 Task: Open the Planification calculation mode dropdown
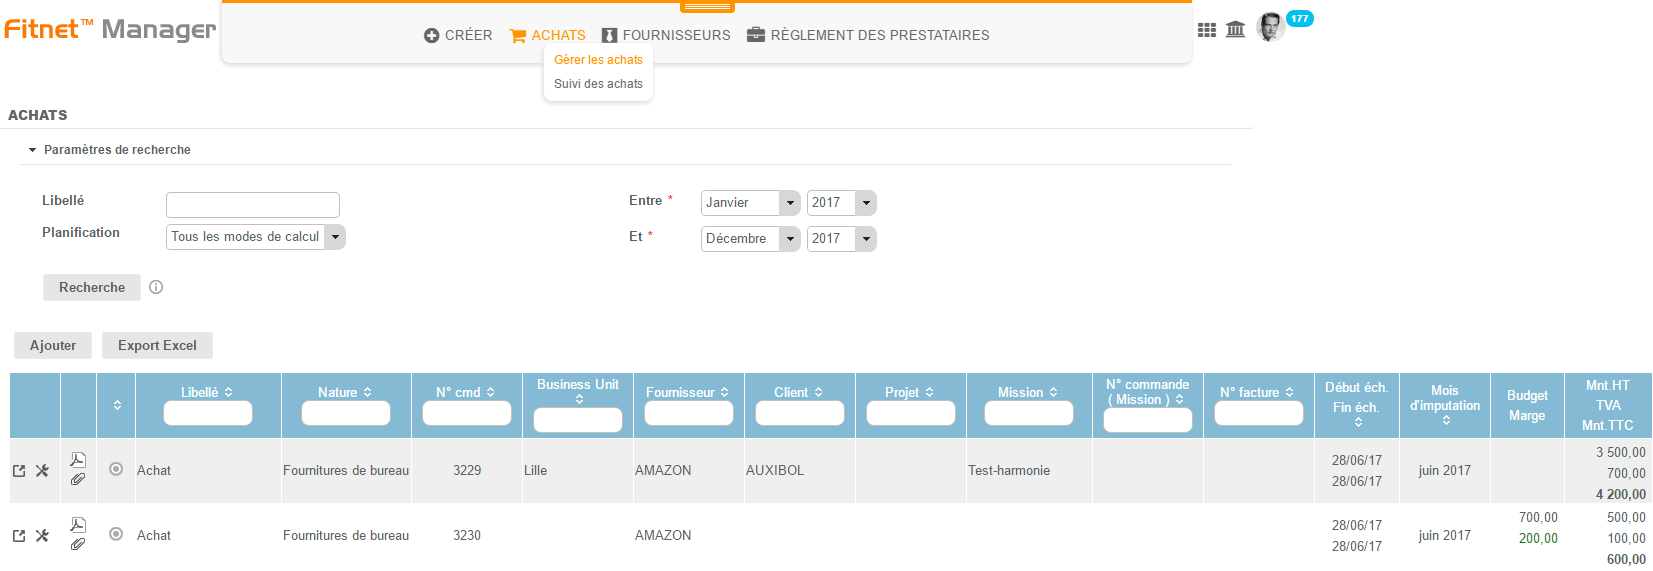coord(255,237)
